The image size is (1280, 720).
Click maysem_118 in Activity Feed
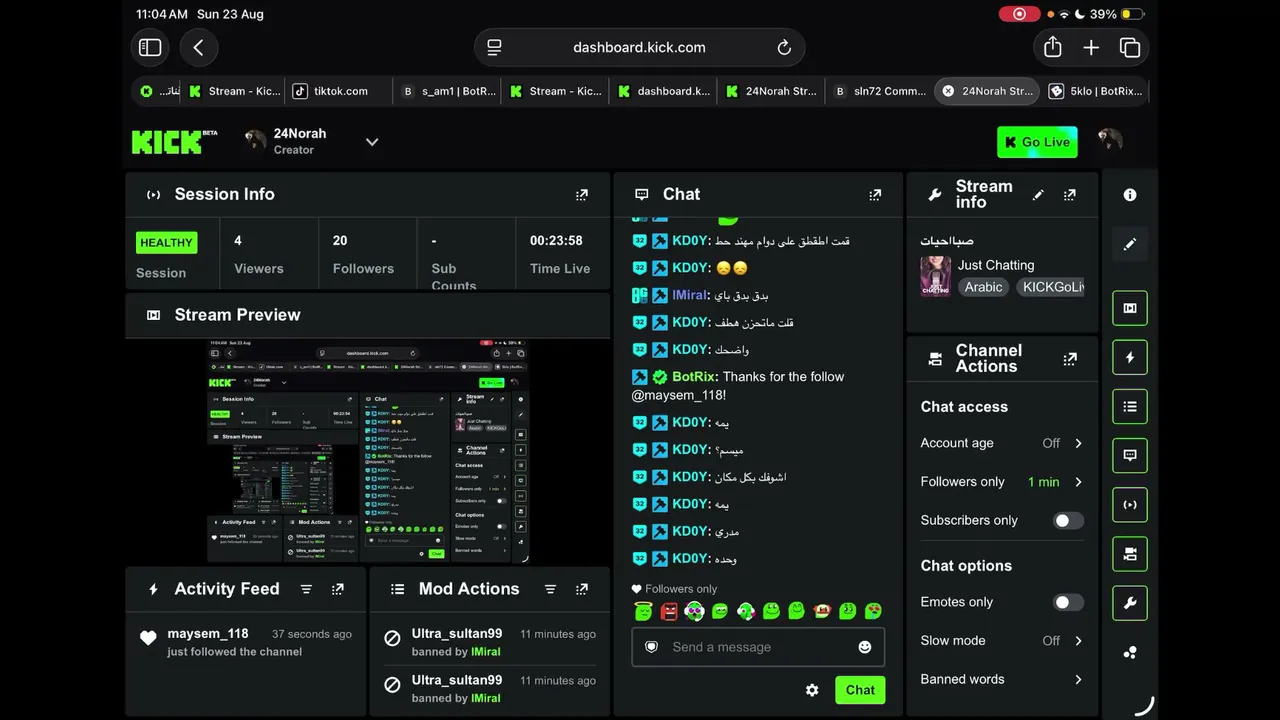tap(208, 634)
